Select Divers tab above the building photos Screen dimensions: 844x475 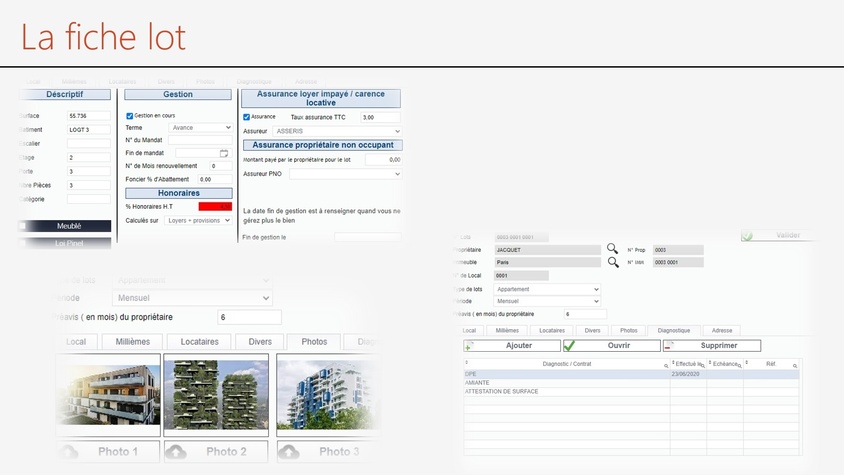[260, 341]
